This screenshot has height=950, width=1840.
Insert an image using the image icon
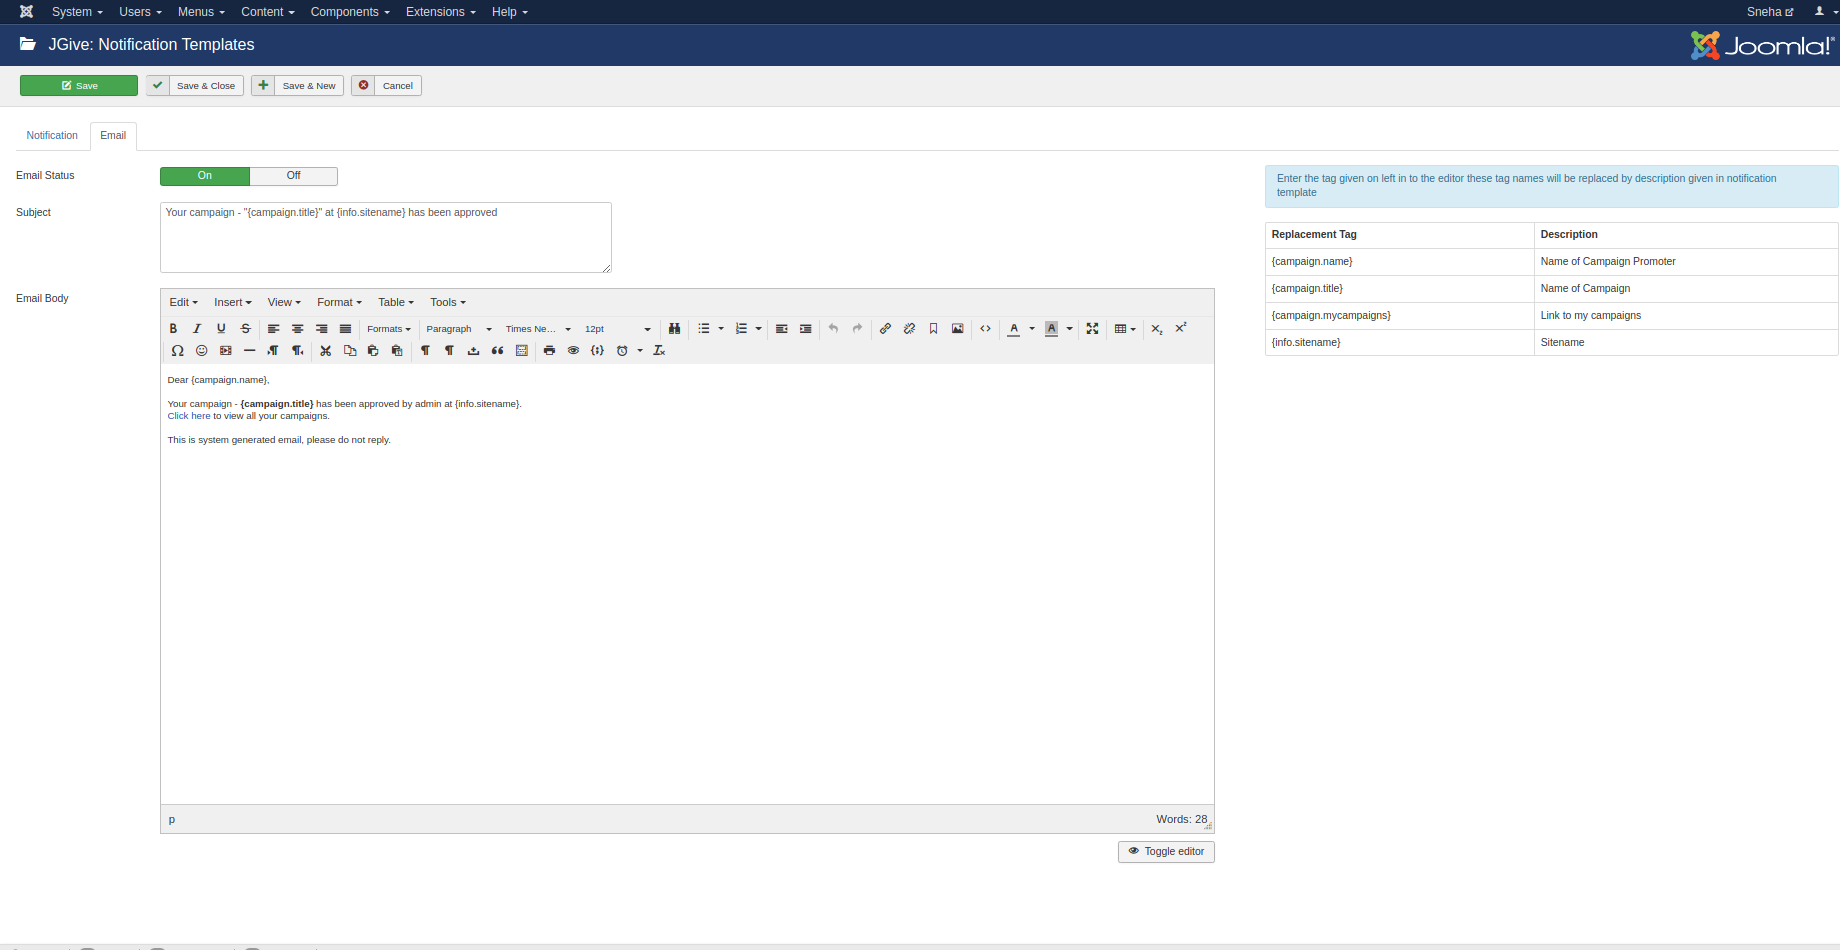click(x=957, y=329)
